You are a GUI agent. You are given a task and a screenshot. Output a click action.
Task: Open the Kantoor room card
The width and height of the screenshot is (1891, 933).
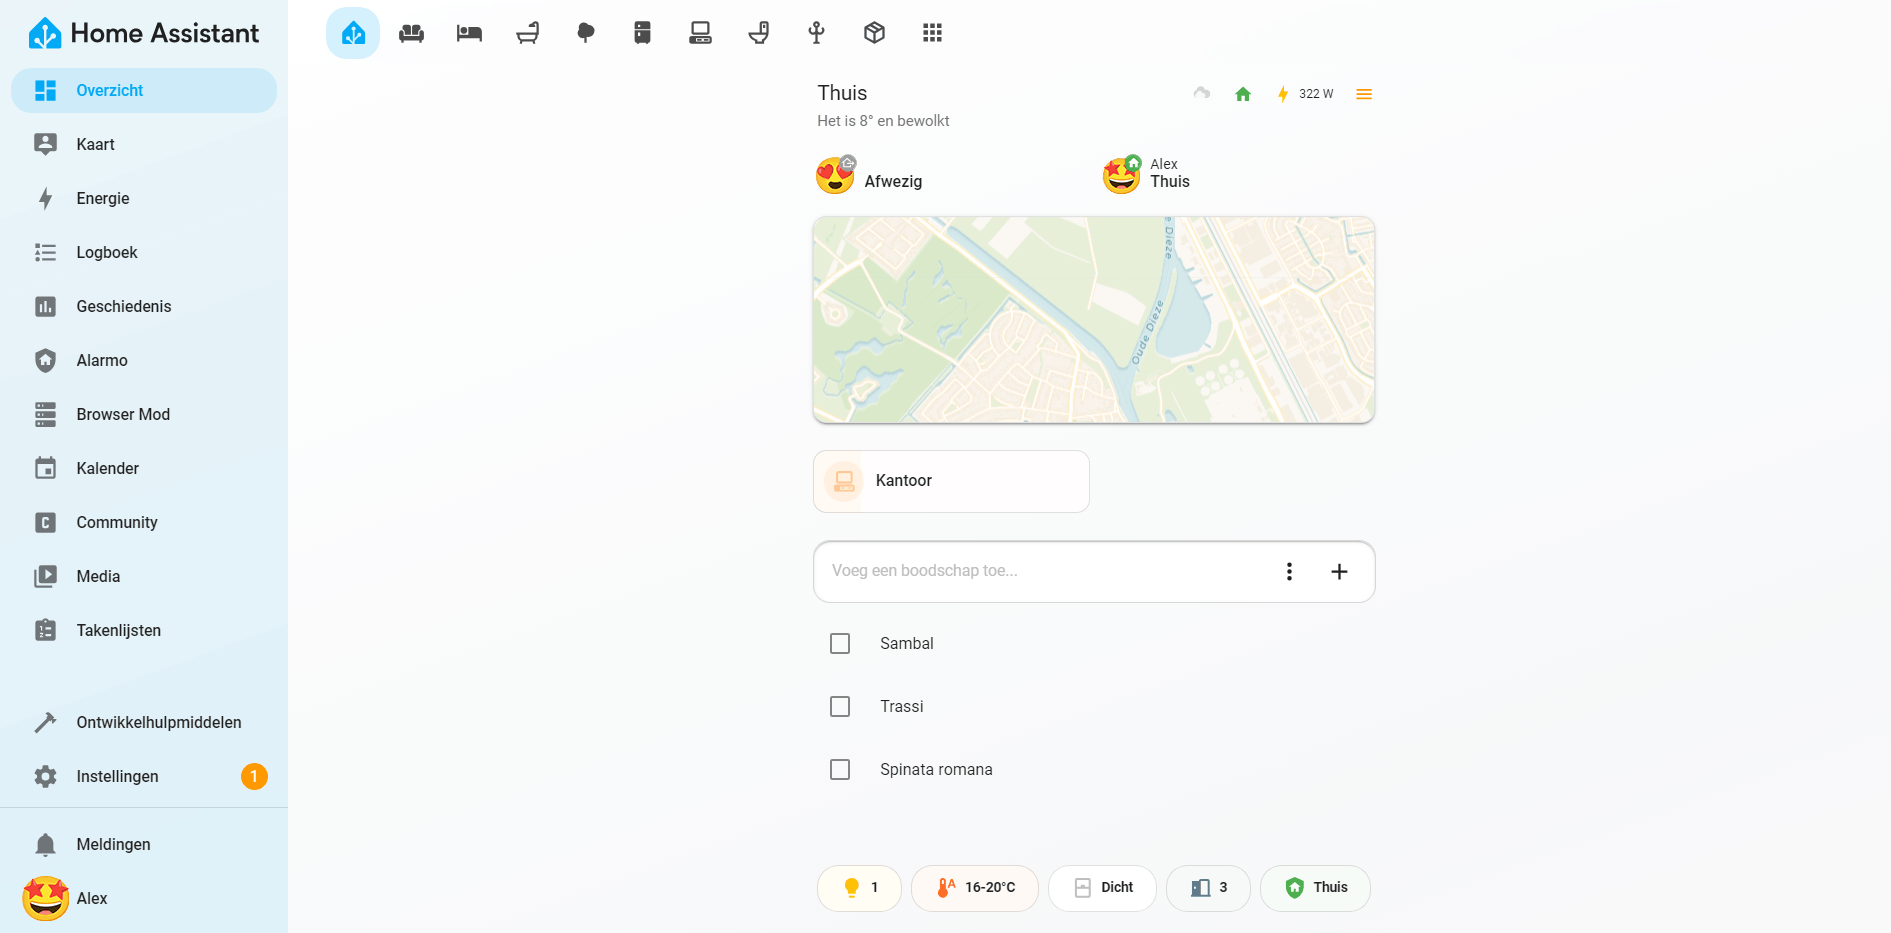950,481
